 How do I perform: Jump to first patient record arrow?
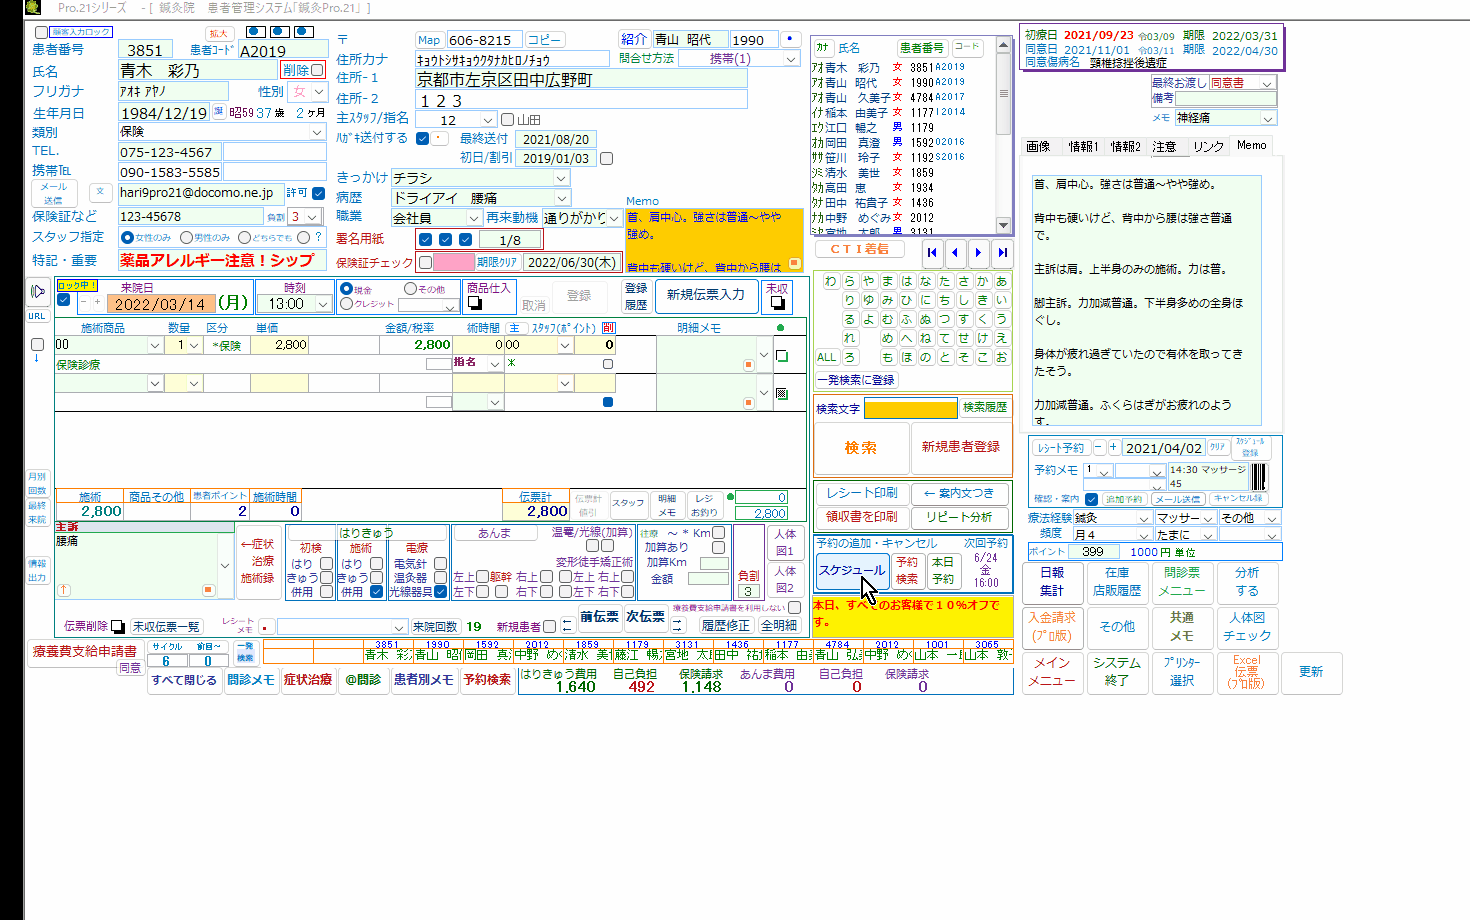[932, 253]
